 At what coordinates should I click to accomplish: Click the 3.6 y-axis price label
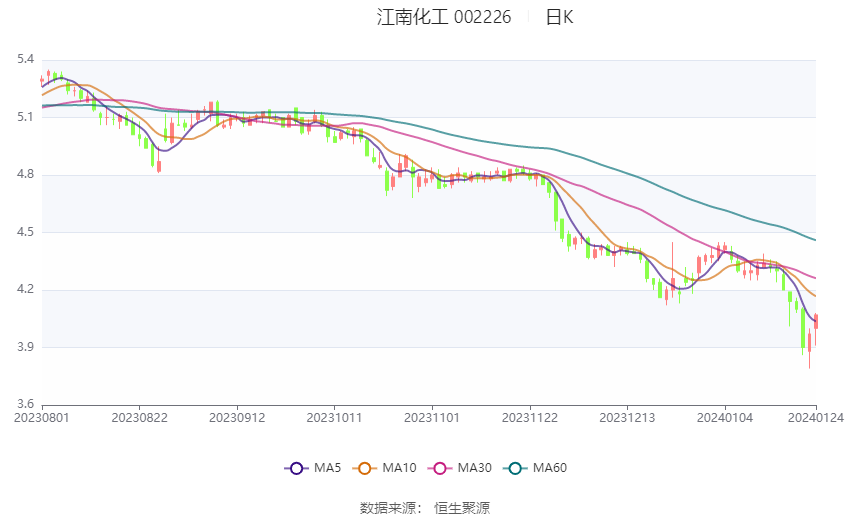coord(25,404)
